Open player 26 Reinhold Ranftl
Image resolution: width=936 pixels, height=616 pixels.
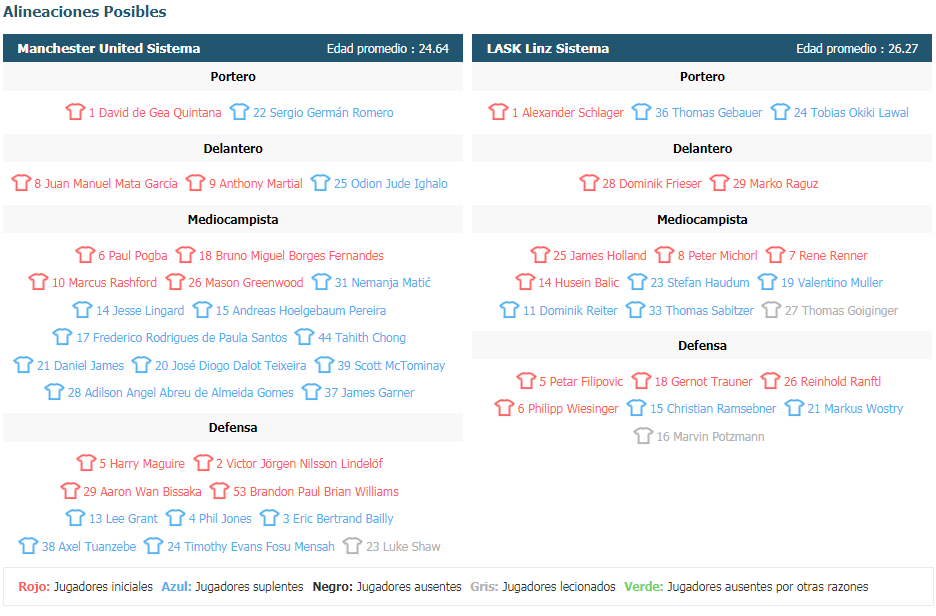832,382
